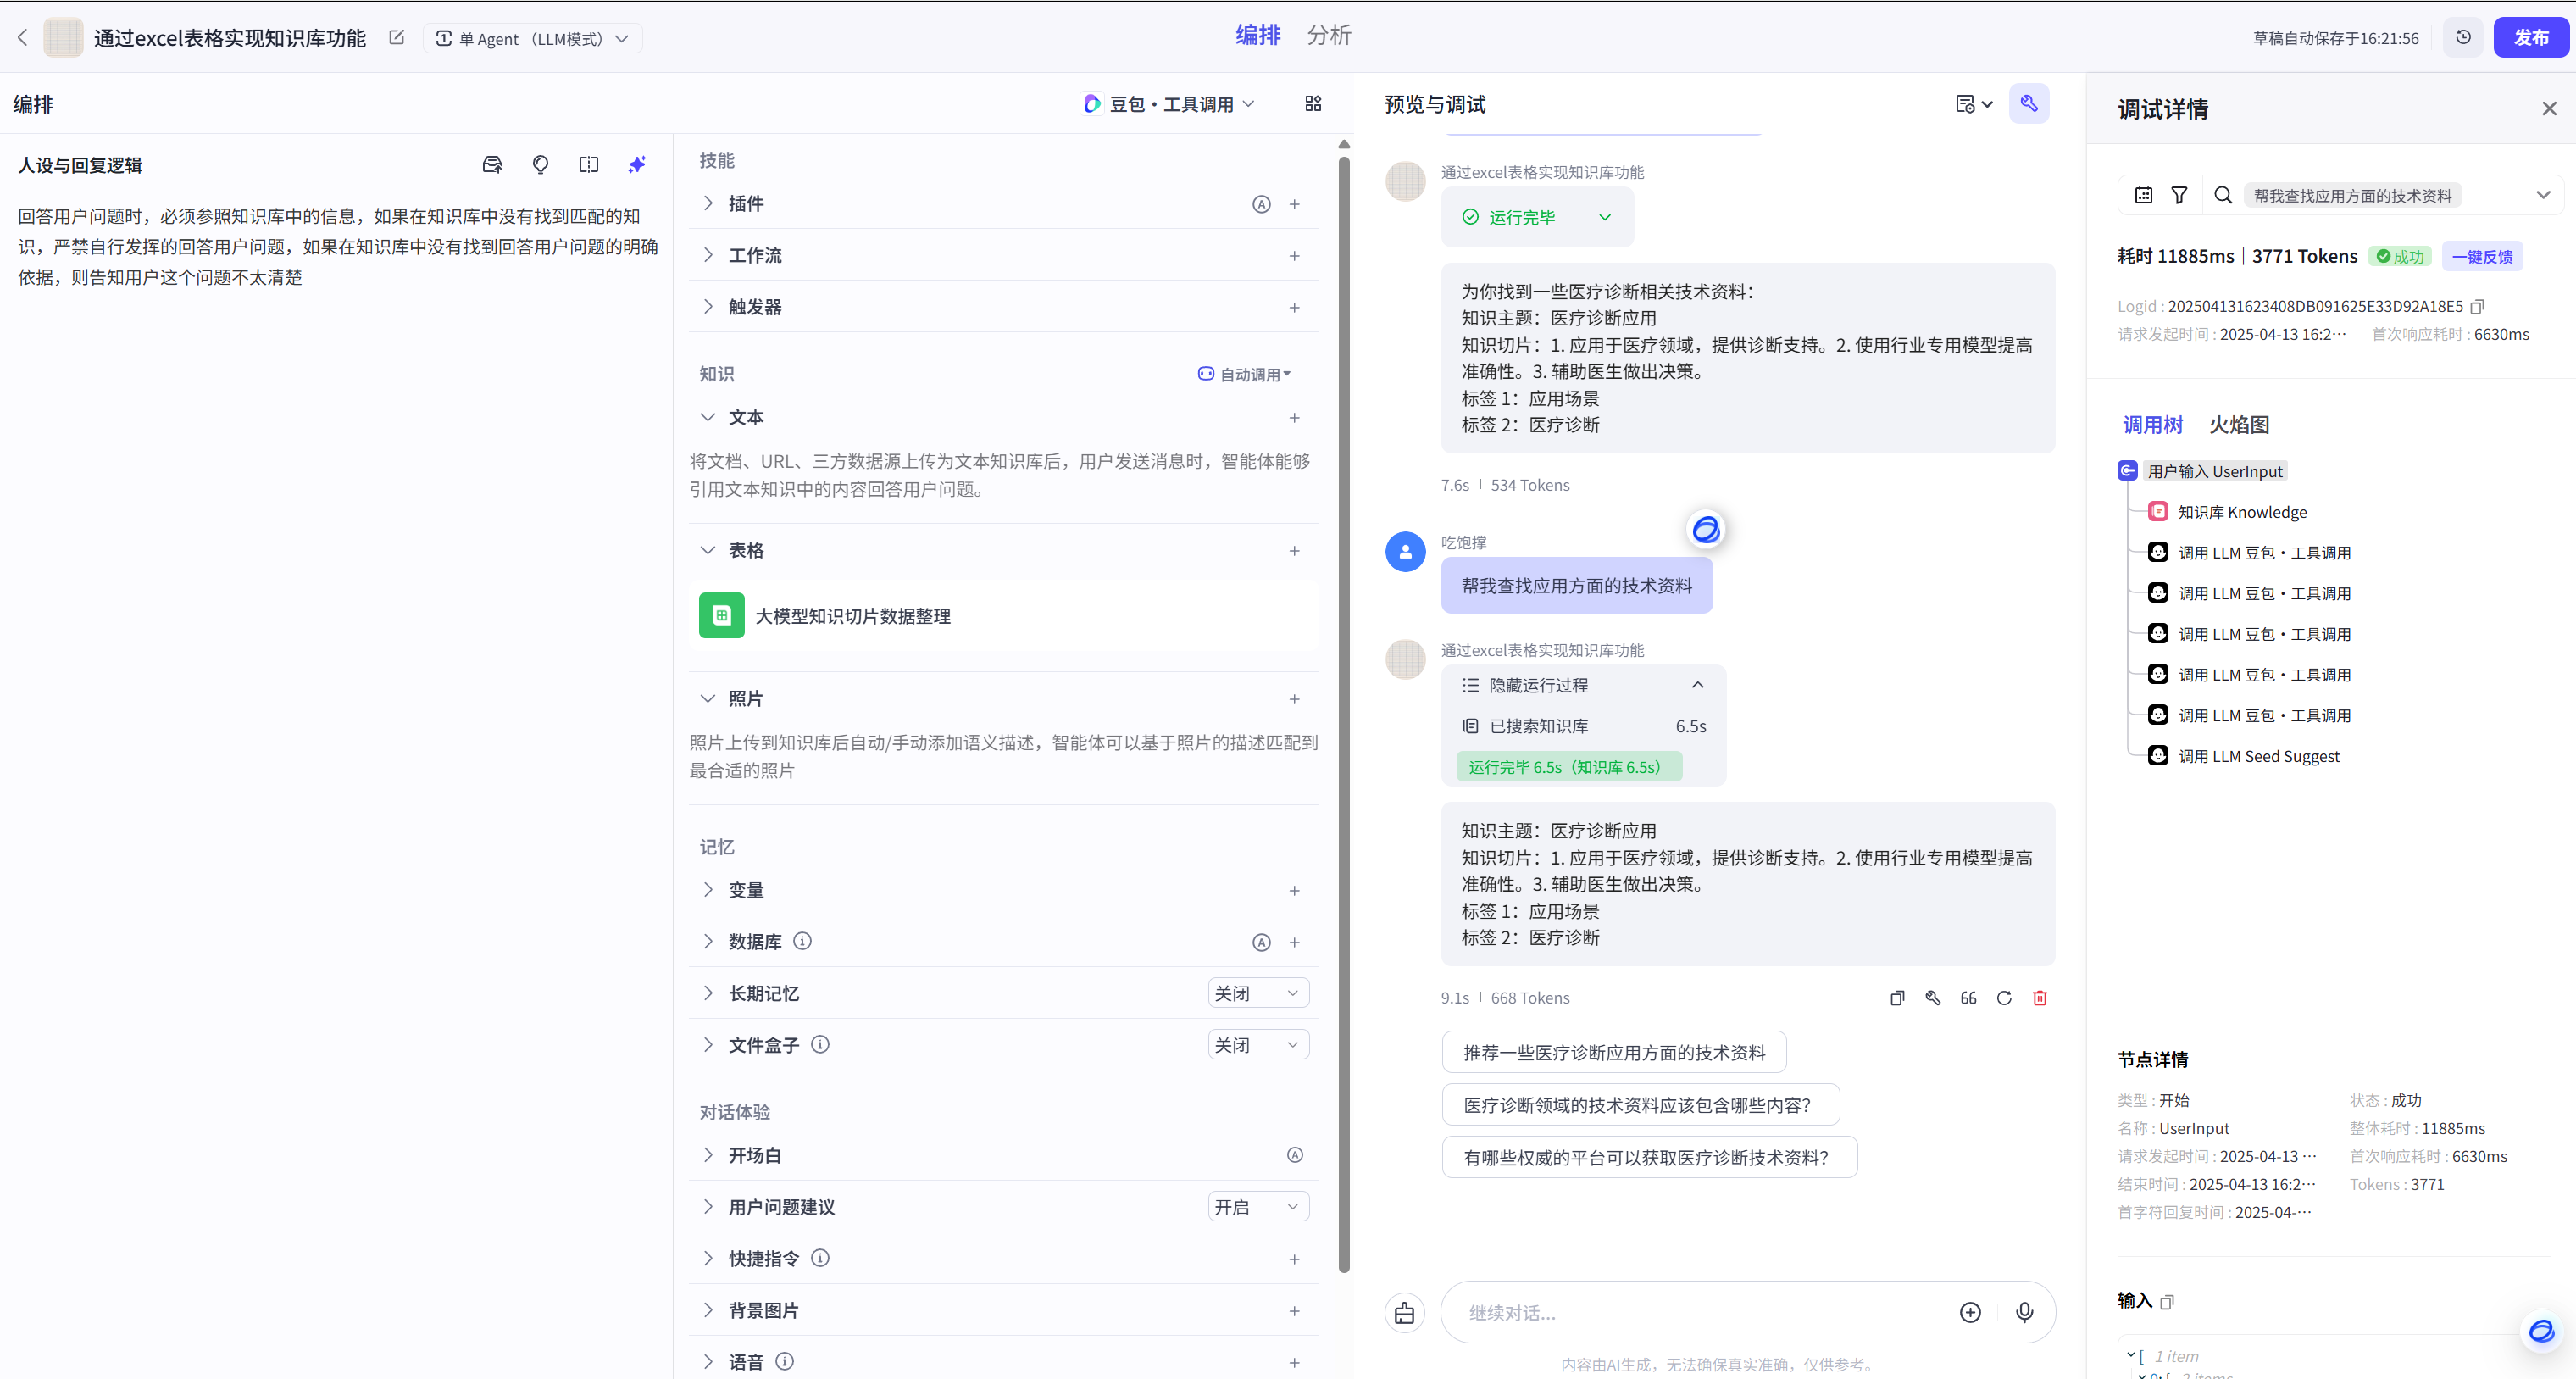Open 用户问题建议 toggle dropdown
The image size is (2576, 1379).
pyautogui.click(x=1257, y=1207)
